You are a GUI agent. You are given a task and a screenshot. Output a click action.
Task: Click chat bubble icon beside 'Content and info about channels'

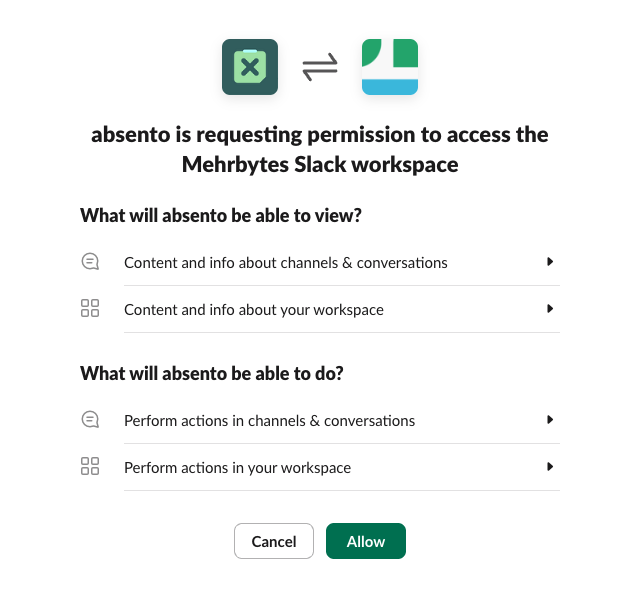coord(90,262)
